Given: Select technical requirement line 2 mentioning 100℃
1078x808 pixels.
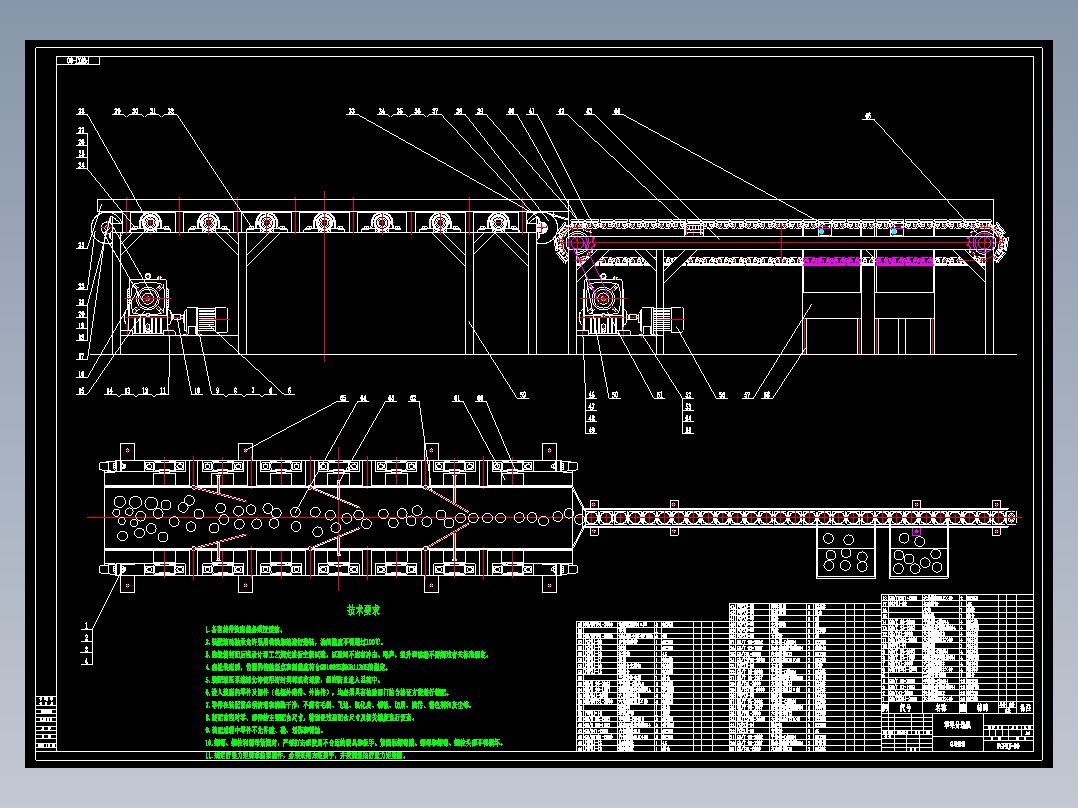Looking at the screenshot, I should (x=294, y=642).
